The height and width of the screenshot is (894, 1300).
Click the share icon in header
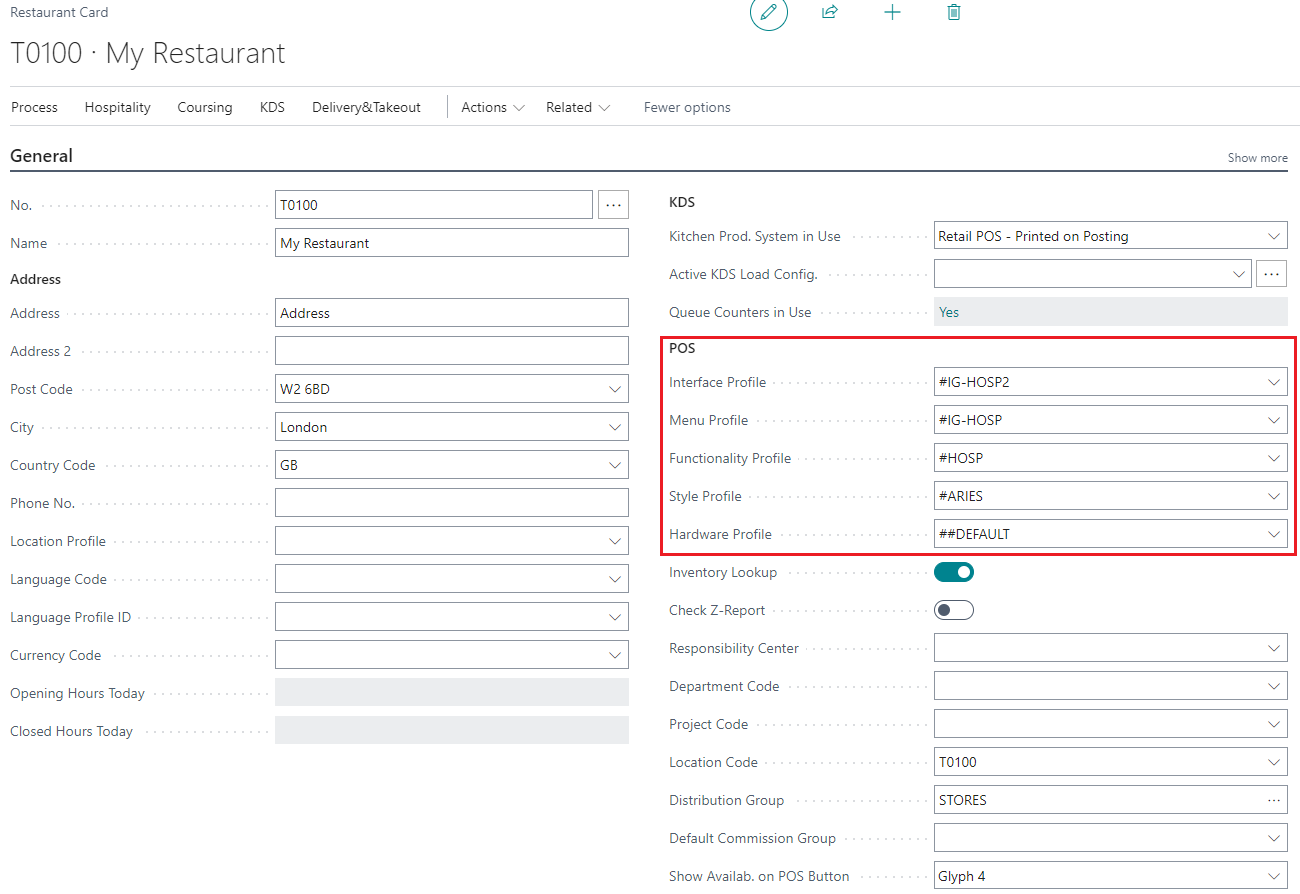coord(829,13)
